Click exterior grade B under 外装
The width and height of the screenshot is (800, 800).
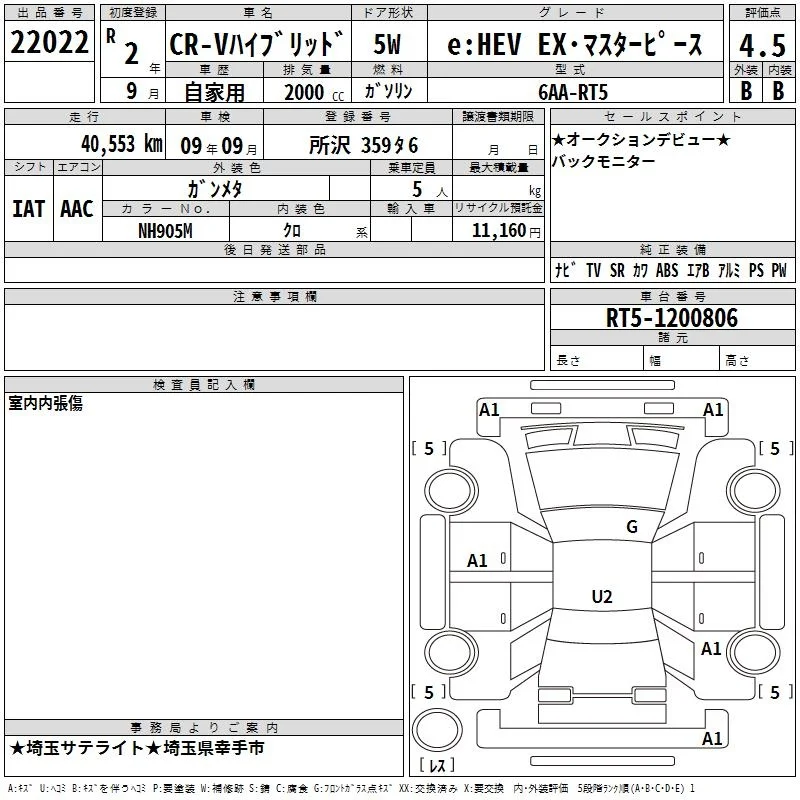pos(746,91)
